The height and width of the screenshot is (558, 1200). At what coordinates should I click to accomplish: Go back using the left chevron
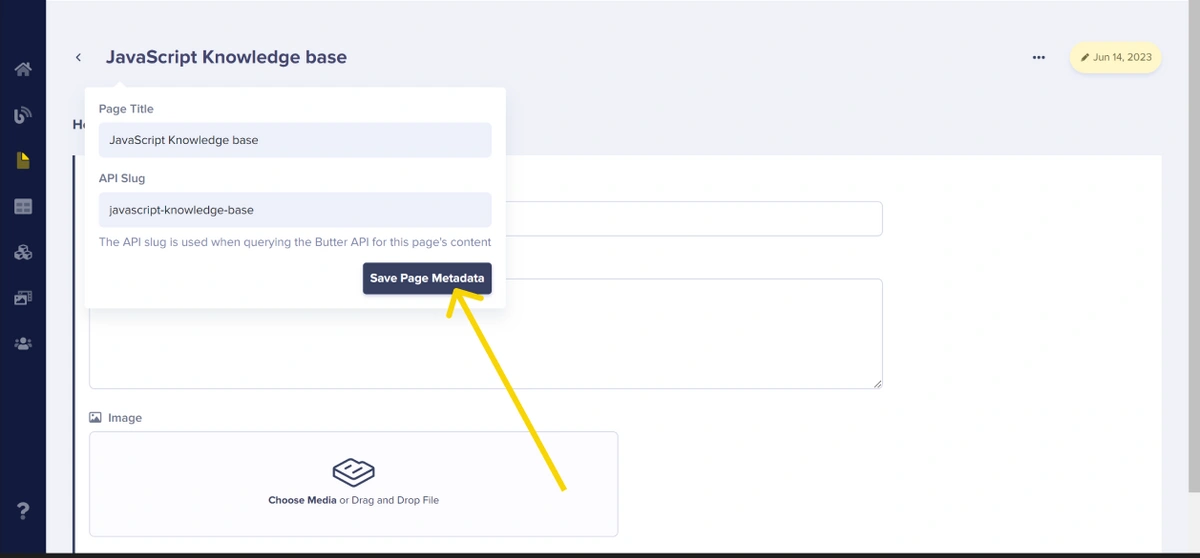click(x=78, y=58)
